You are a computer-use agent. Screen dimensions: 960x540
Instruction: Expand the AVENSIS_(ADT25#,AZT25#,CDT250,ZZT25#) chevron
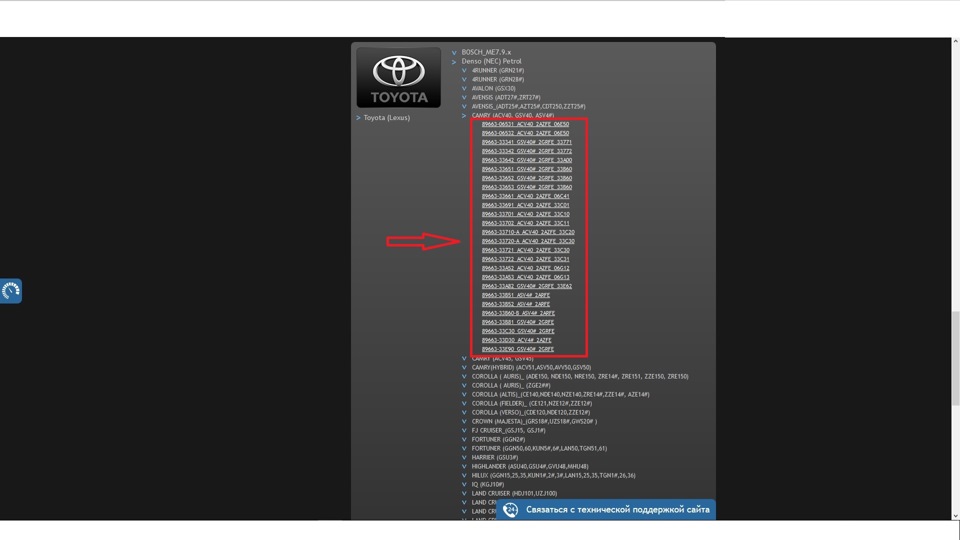click(x=464, y=107)
